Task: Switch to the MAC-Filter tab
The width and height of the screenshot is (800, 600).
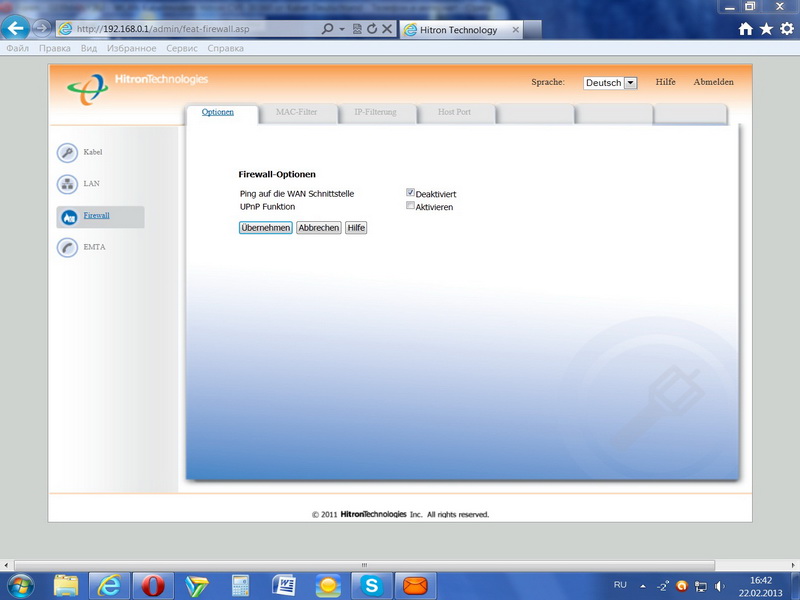Action: pyautogui.click(x=296, y=112)
